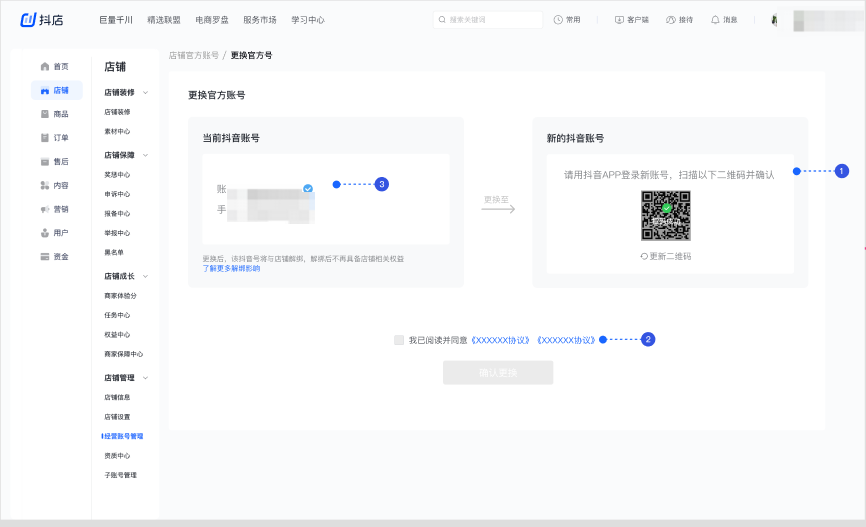Viewport: 866px width, 527px height.
Task: Select the 商品 icon in sidebar
Action: click(44, 114)
